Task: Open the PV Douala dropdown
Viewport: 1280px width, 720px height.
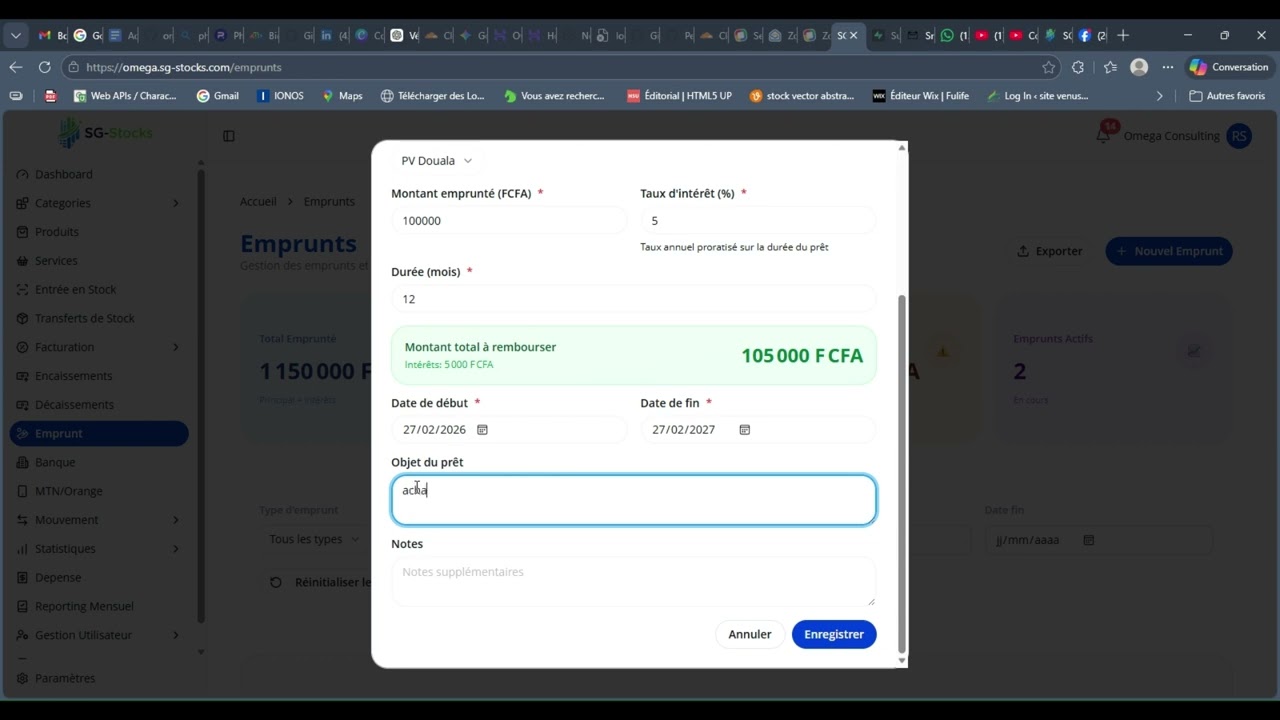Action: coord(436,161)
